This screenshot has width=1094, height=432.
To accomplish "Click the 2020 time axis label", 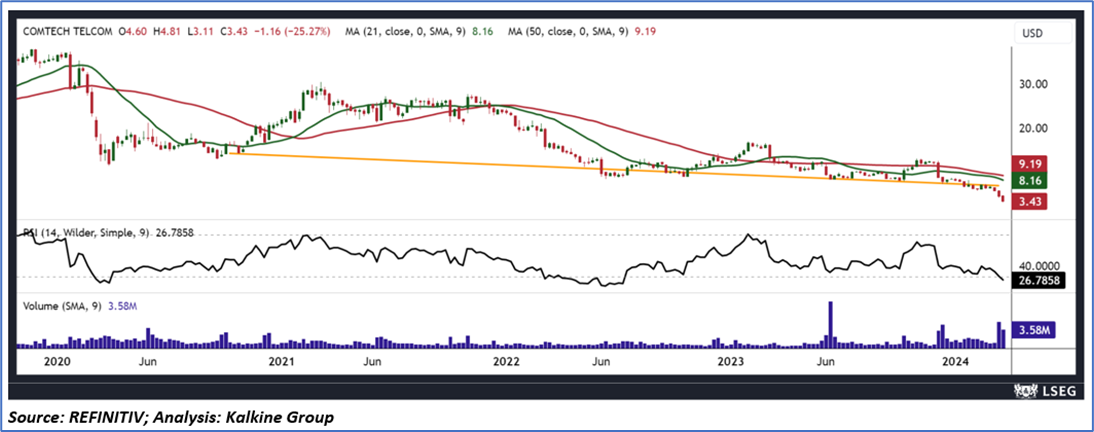I will (56, 362).
